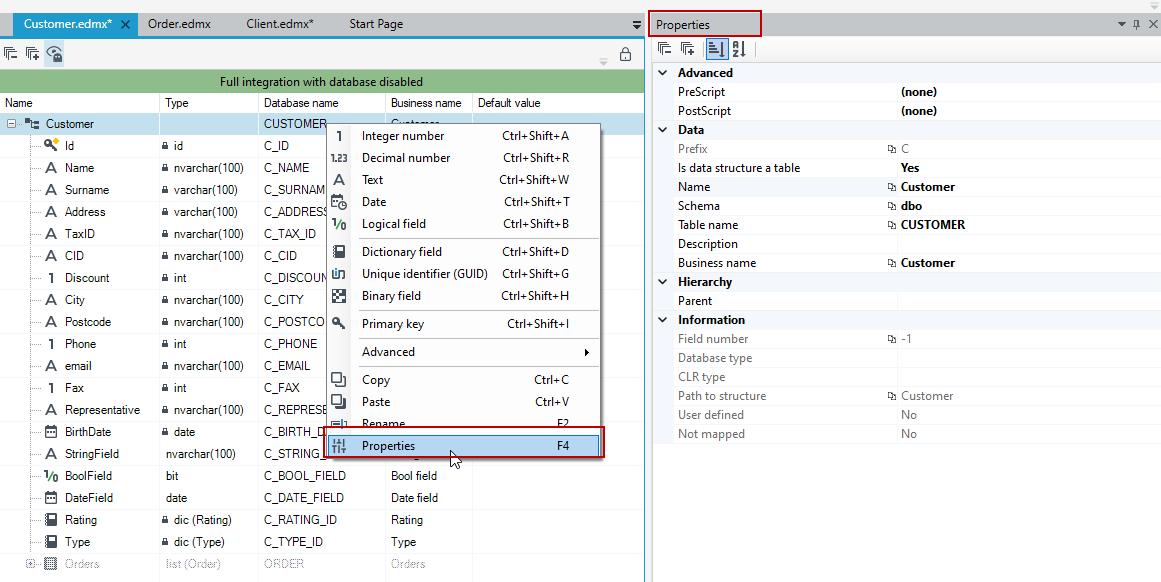Select Binary field from context menu
This screenshot has width=1161, height=582.
pos(464,295)
